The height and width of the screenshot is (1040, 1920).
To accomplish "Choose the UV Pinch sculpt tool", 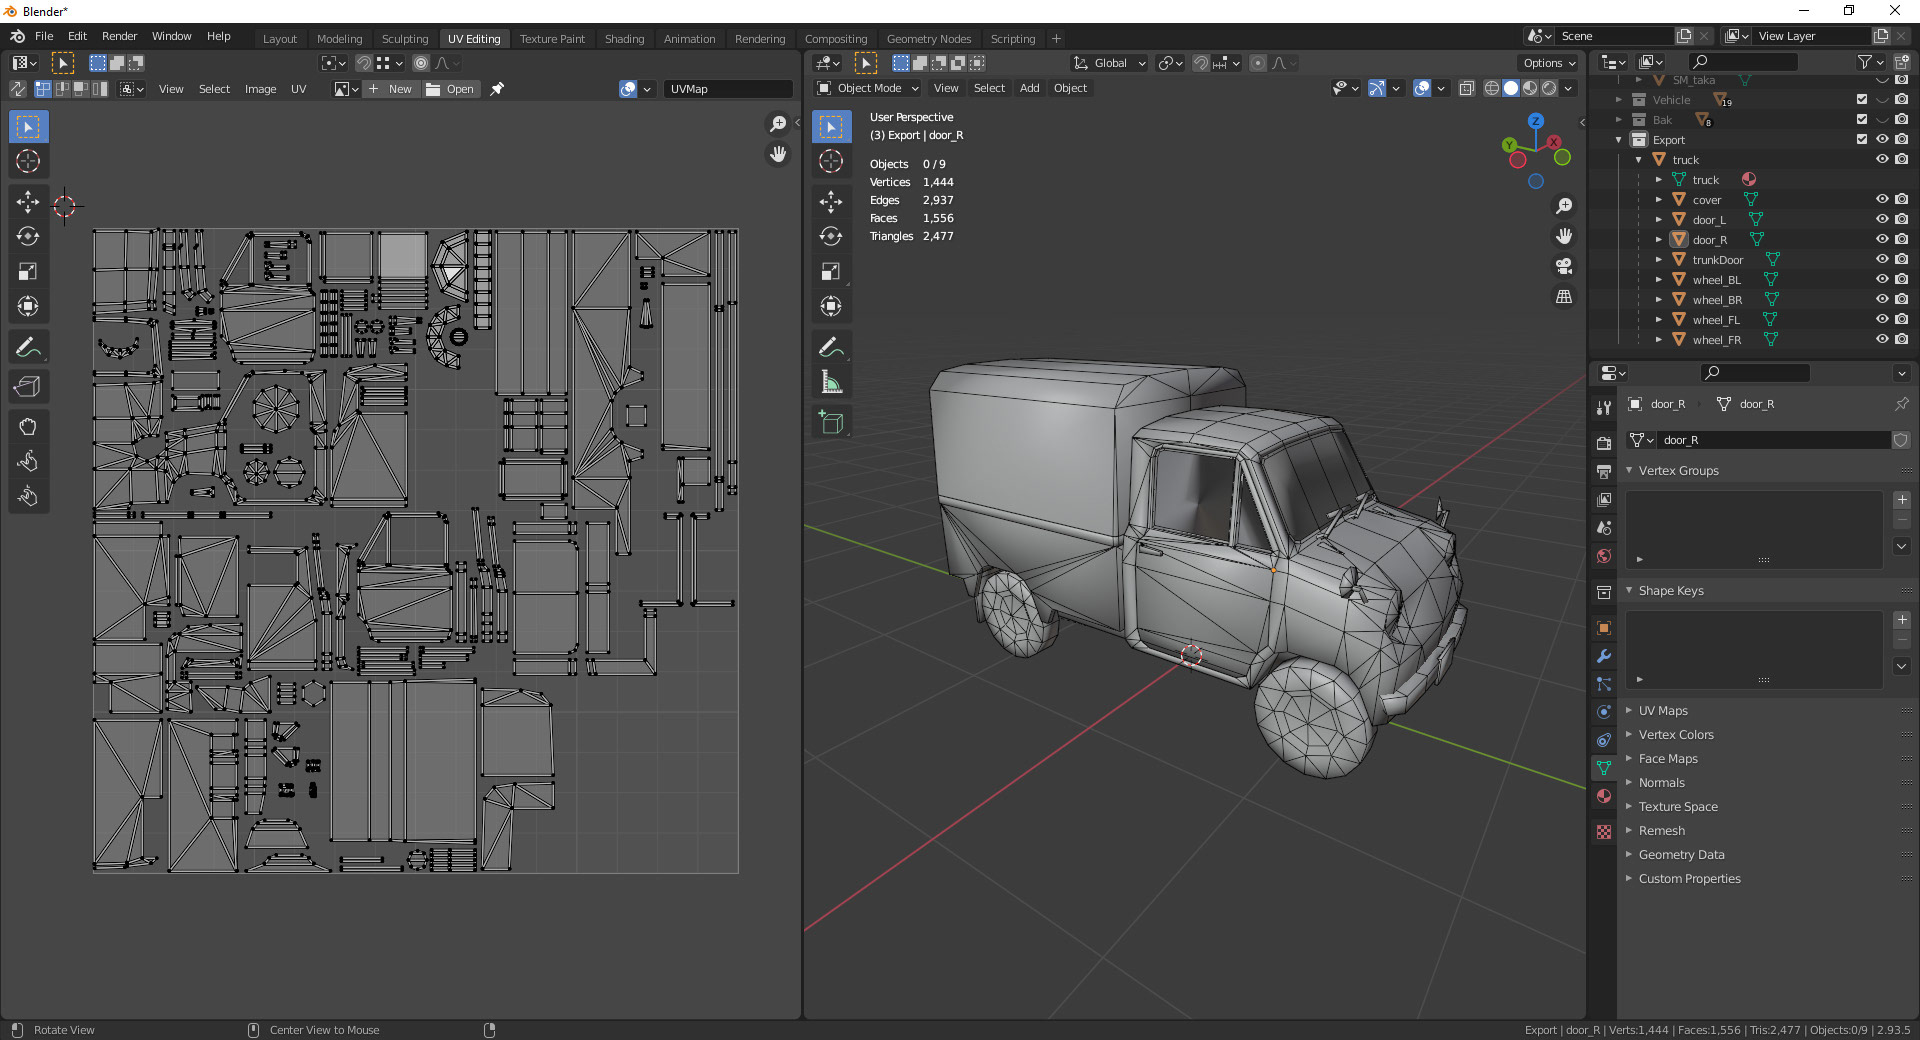I will 28,496.
